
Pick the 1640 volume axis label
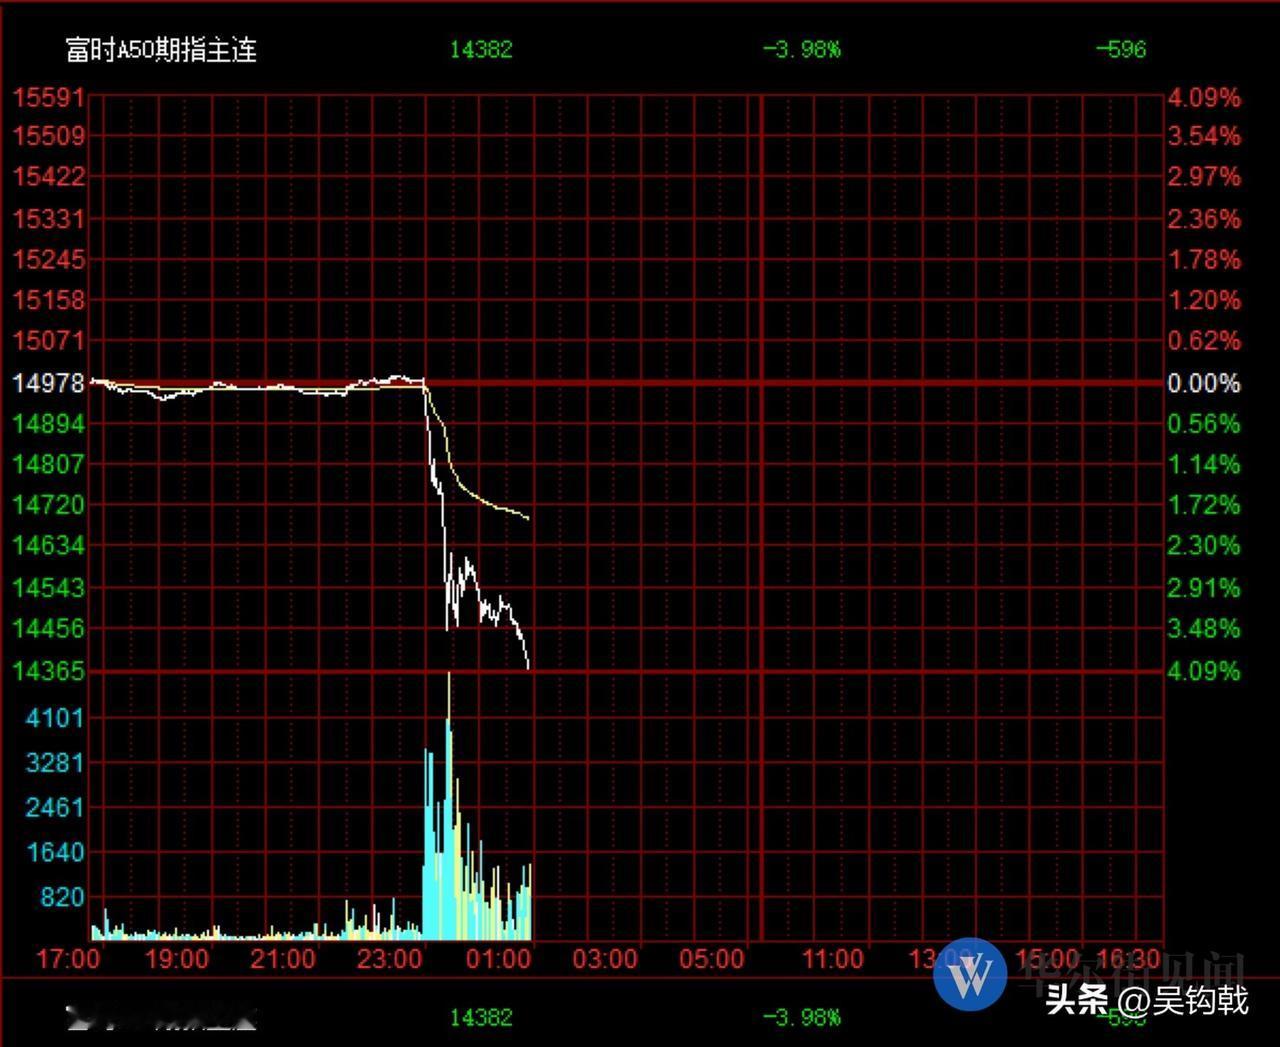(55, 852)
